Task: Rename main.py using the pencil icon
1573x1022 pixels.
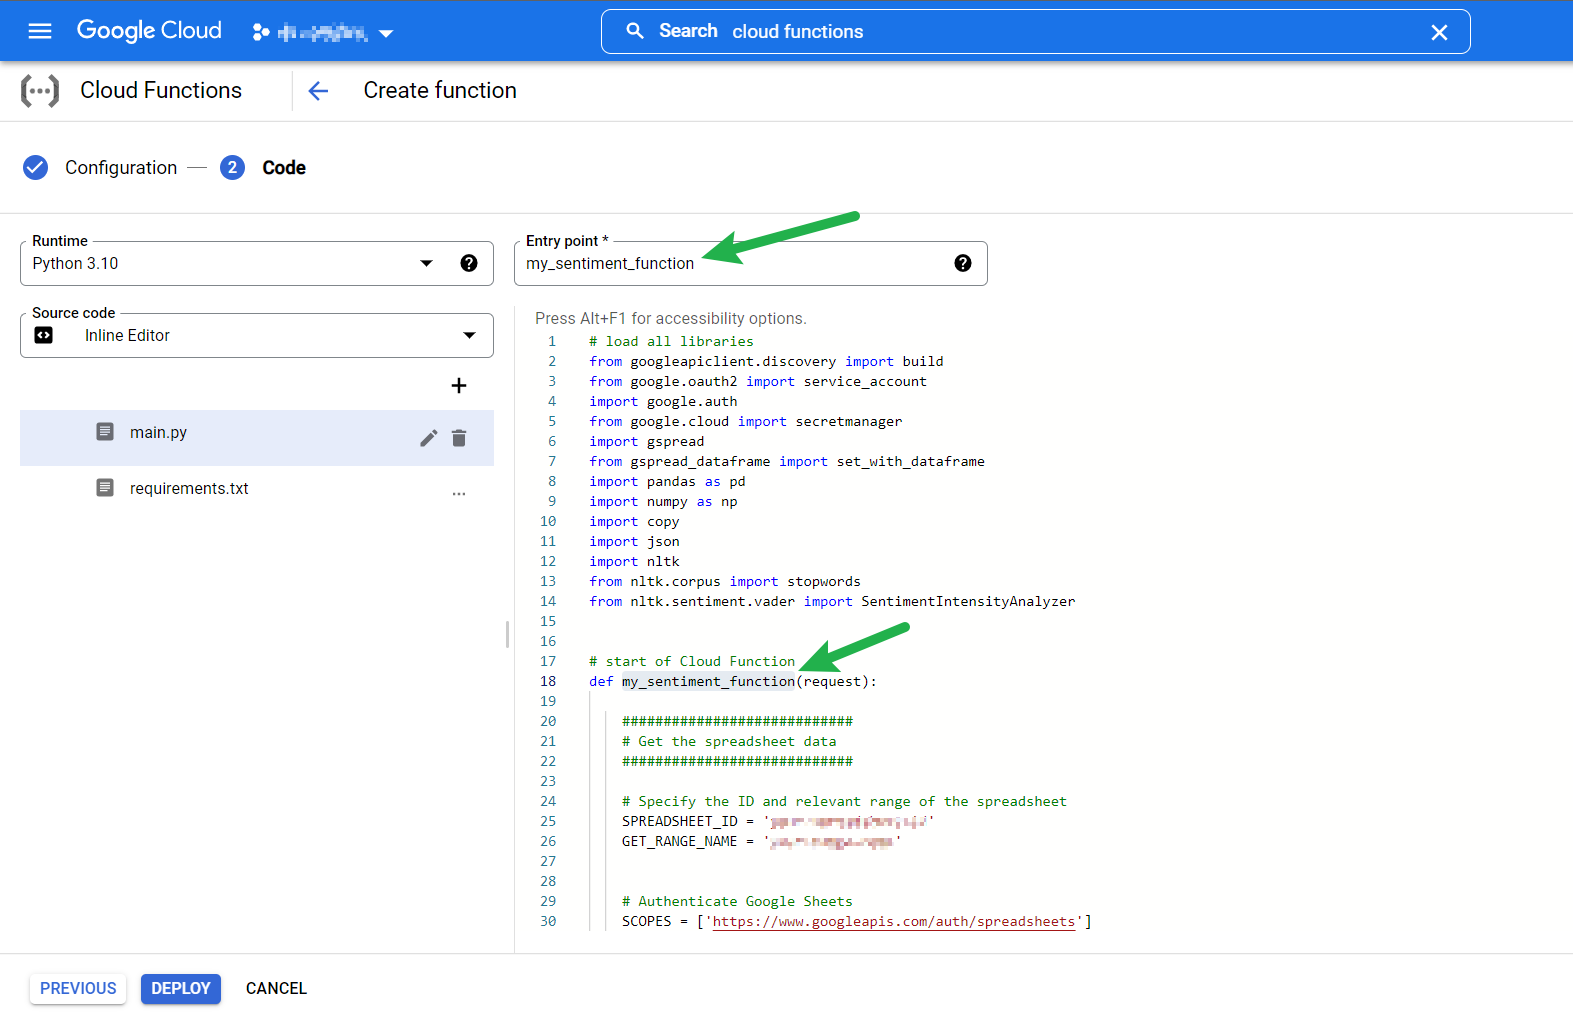Action: click(x=428, y=438)
